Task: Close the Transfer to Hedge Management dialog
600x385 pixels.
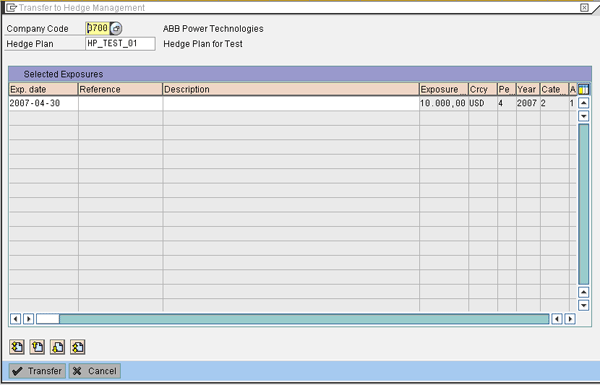Action: (584, 7)
